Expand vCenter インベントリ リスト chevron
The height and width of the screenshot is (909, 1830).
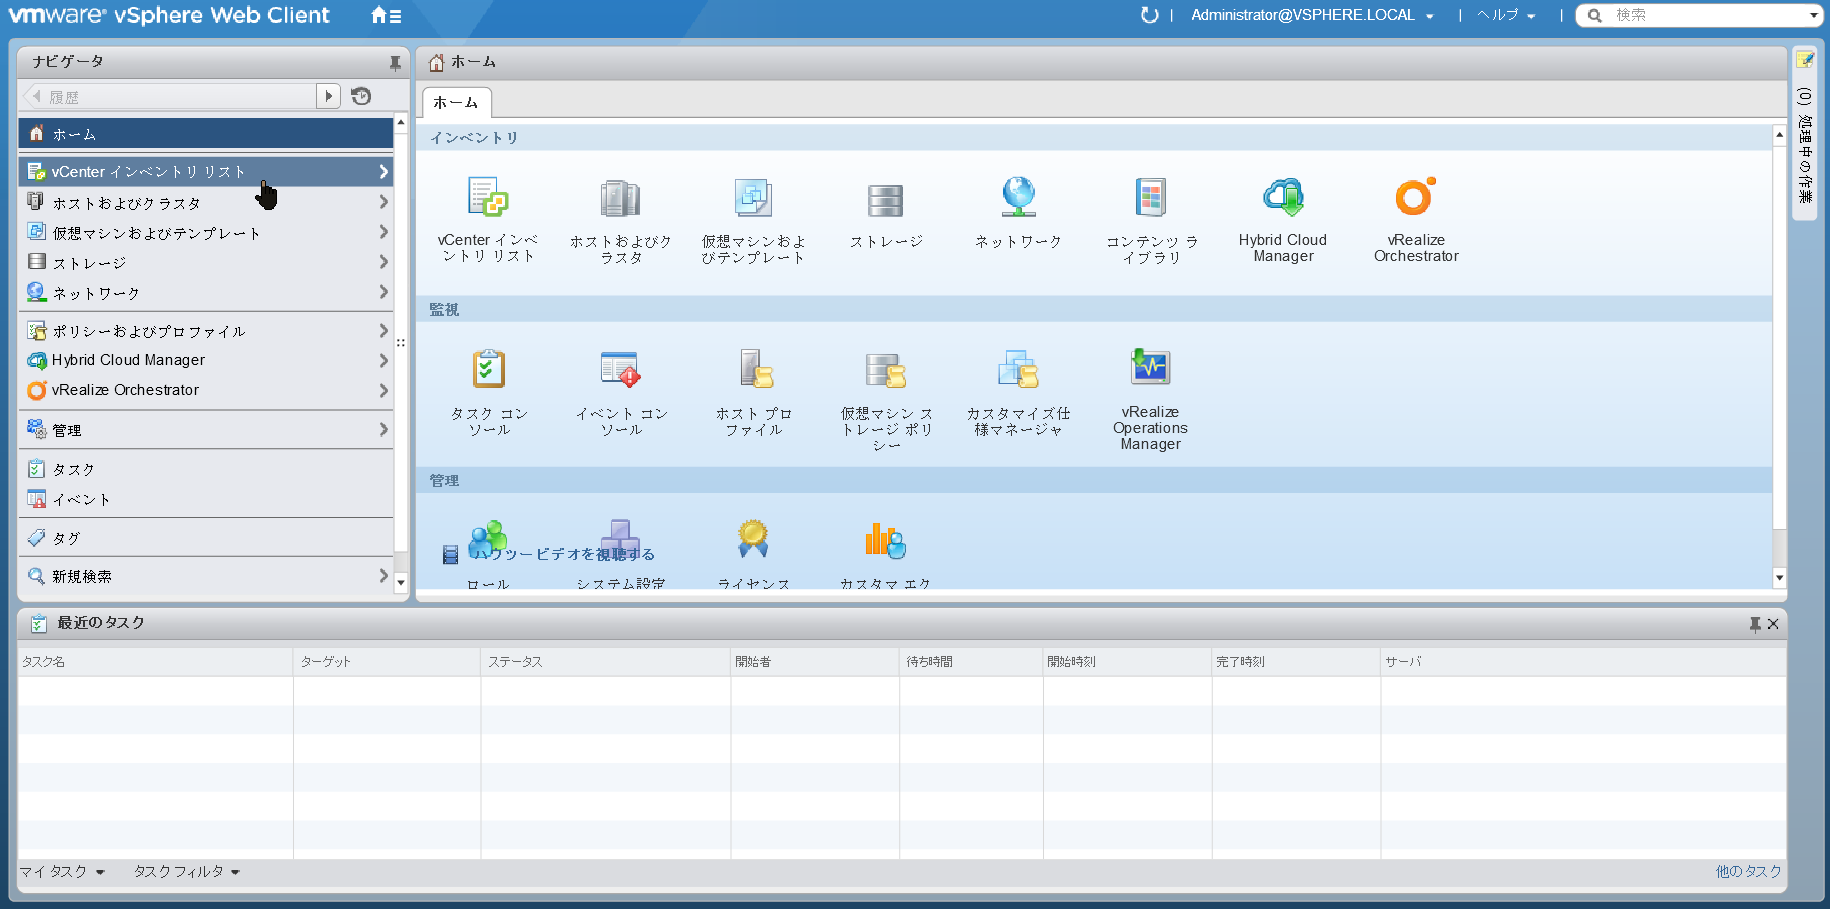tap(383, 172)
